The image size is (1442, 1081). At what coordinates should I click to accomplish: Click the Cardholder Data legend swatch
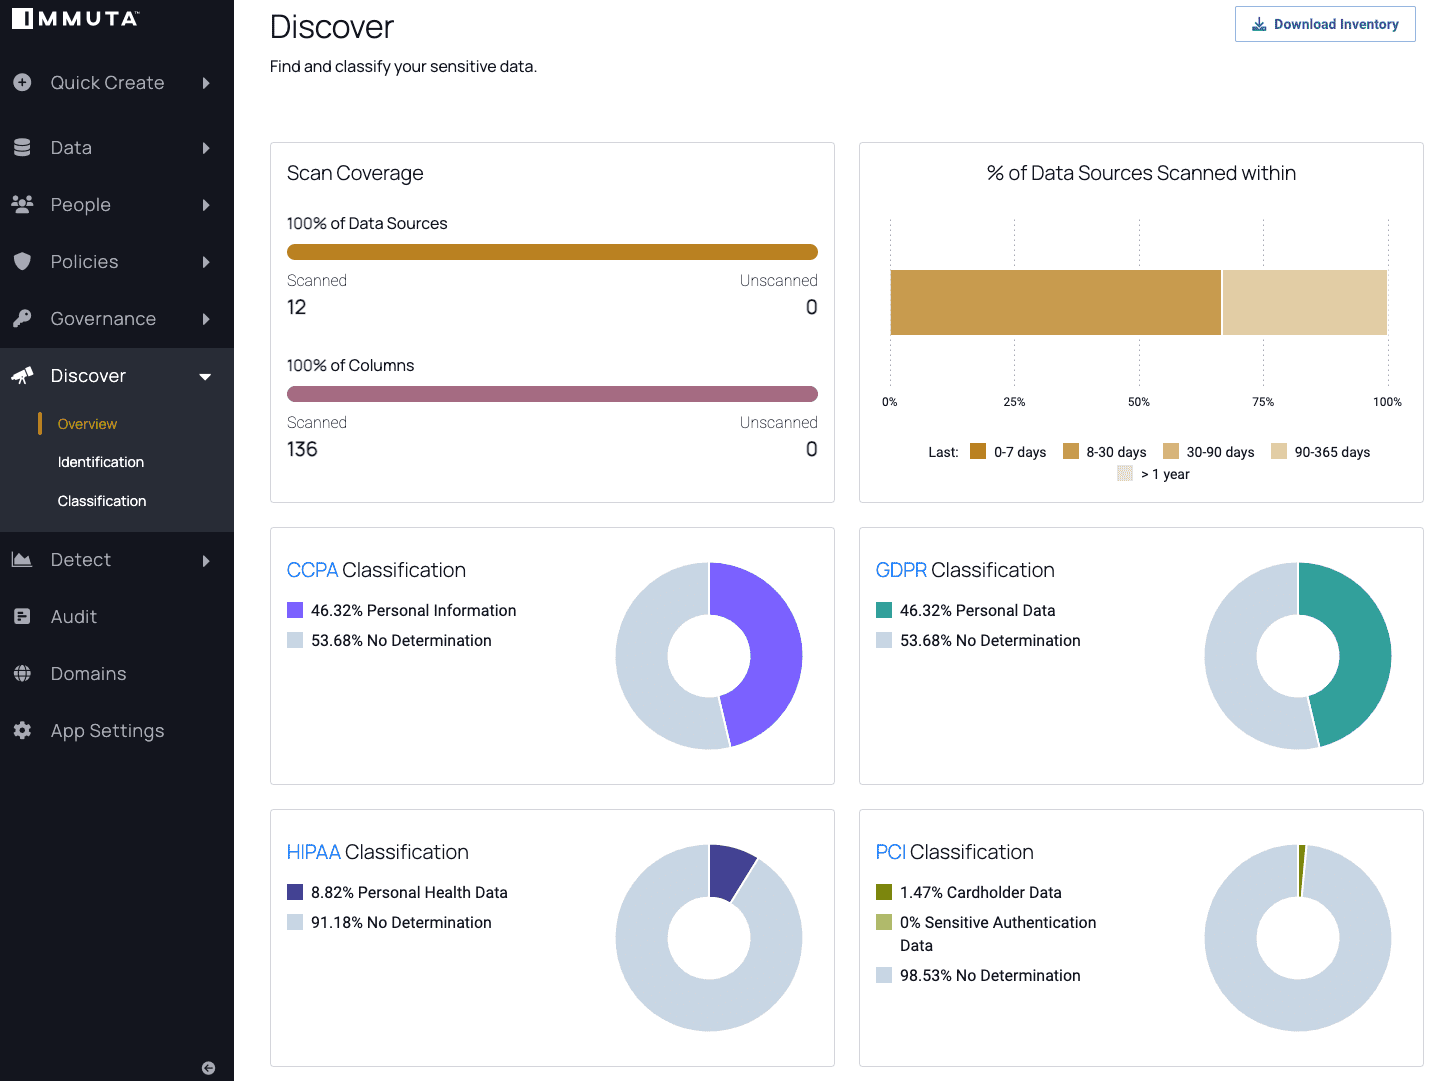point(884,892)
